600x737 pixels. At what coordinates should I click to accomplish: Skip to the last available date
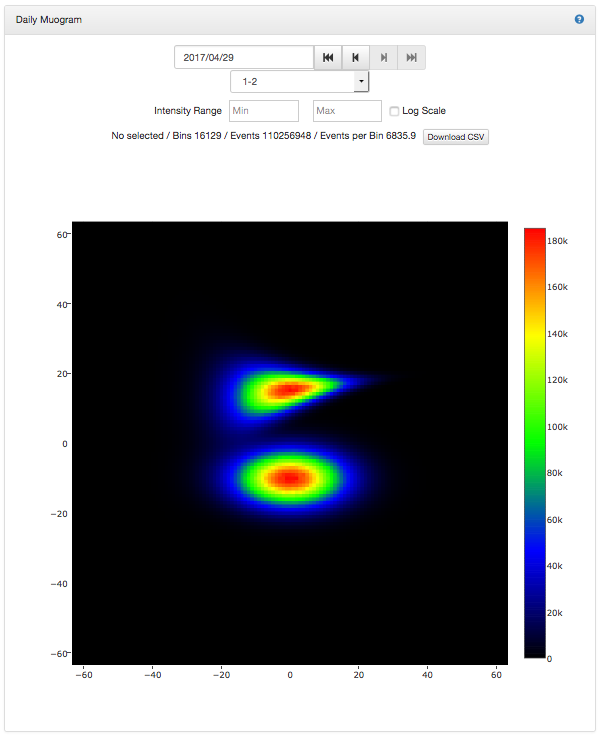(x=411, y=58)
